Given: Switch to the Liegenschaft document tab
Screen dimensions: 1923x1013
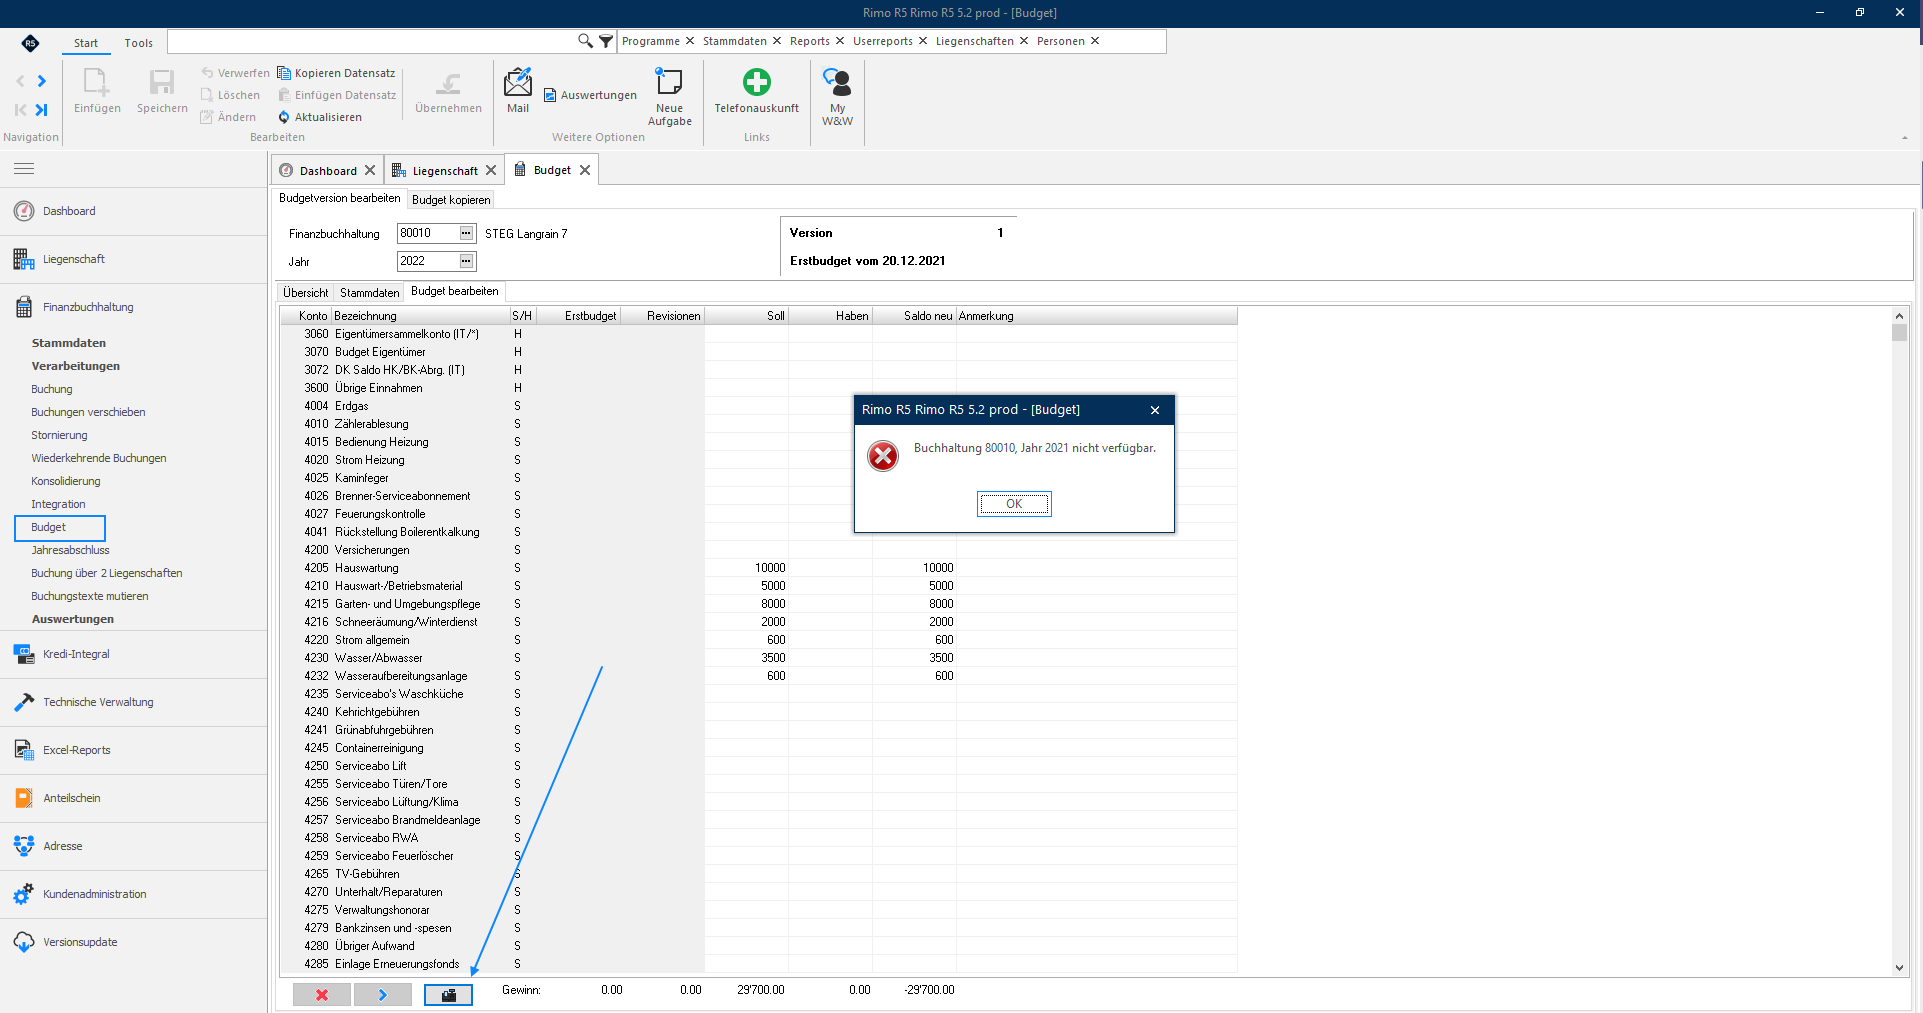Looking at the screenshot, I should (445, 171).
